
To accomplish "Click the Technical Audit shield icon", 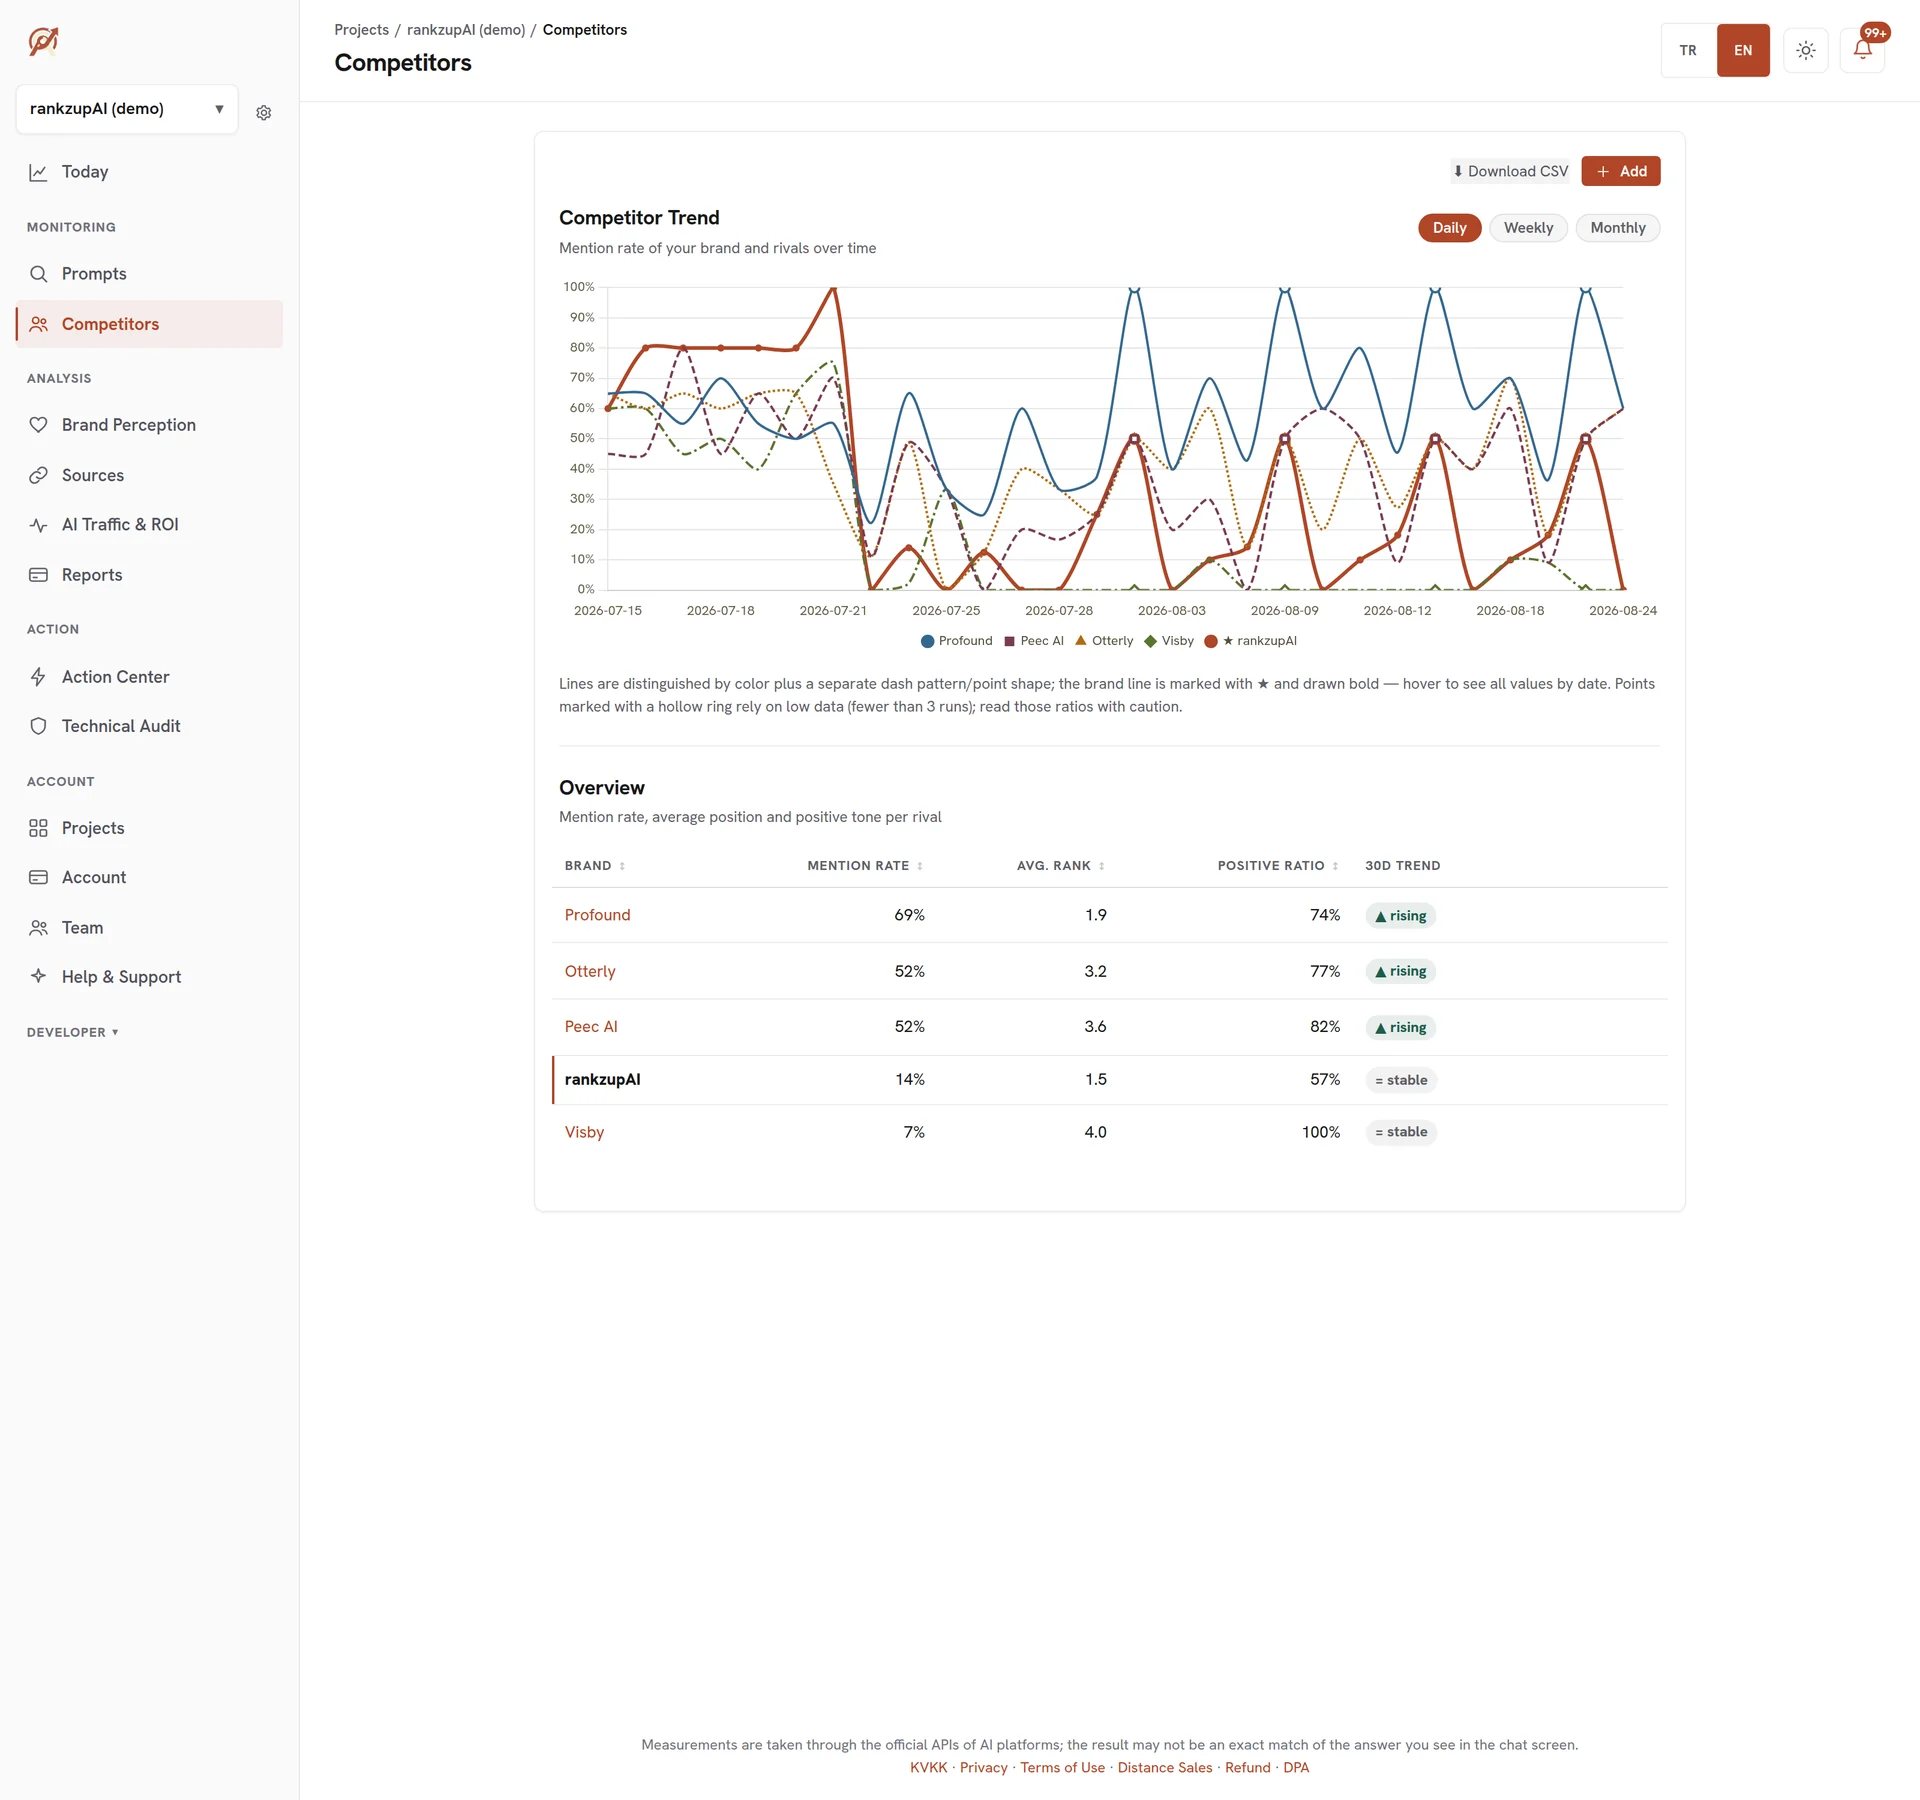I will point(38,726).
